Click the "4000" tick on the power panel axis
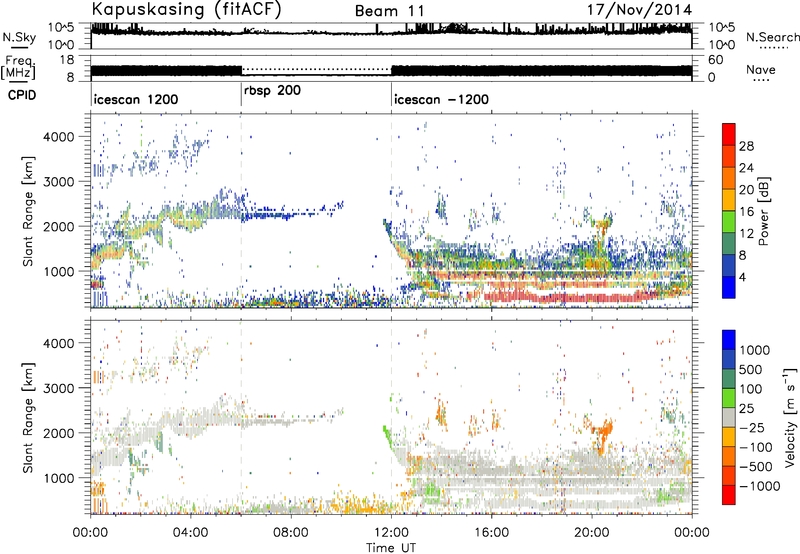The width and height of the screenshot is (800, 554). click(59, 137)
